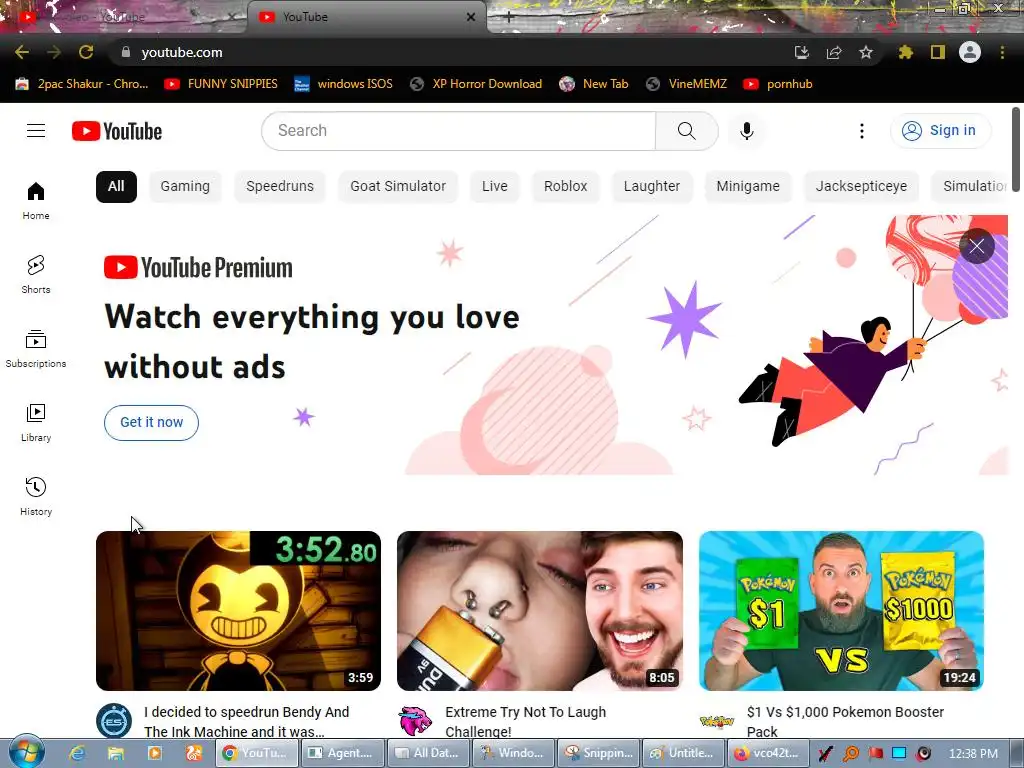Open 'I decided to speedrun Bendy' title
The image size is (1024, 768).
click(247, 722)
